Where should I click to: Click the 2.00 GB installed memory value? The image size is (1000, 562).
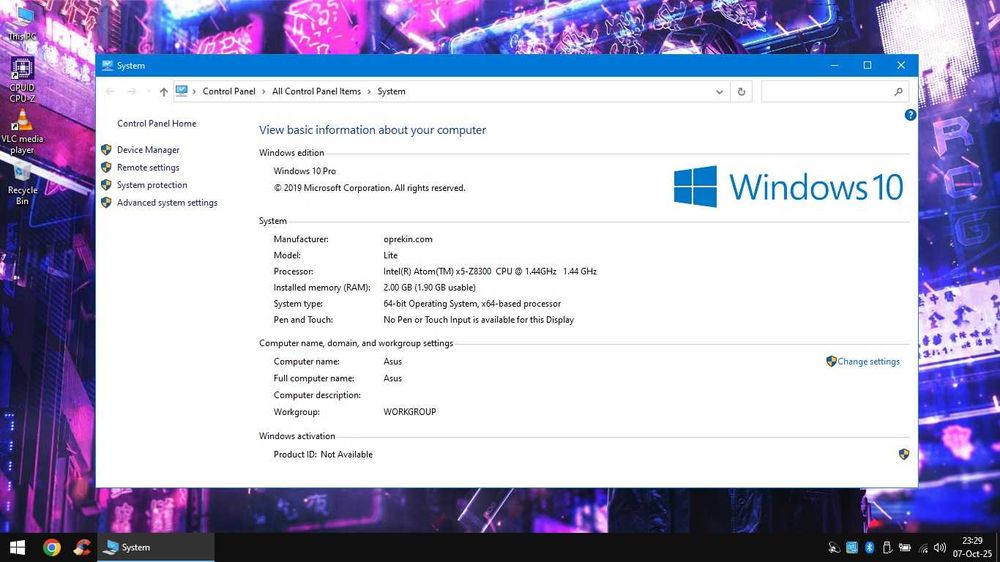[x=429, y=288]
